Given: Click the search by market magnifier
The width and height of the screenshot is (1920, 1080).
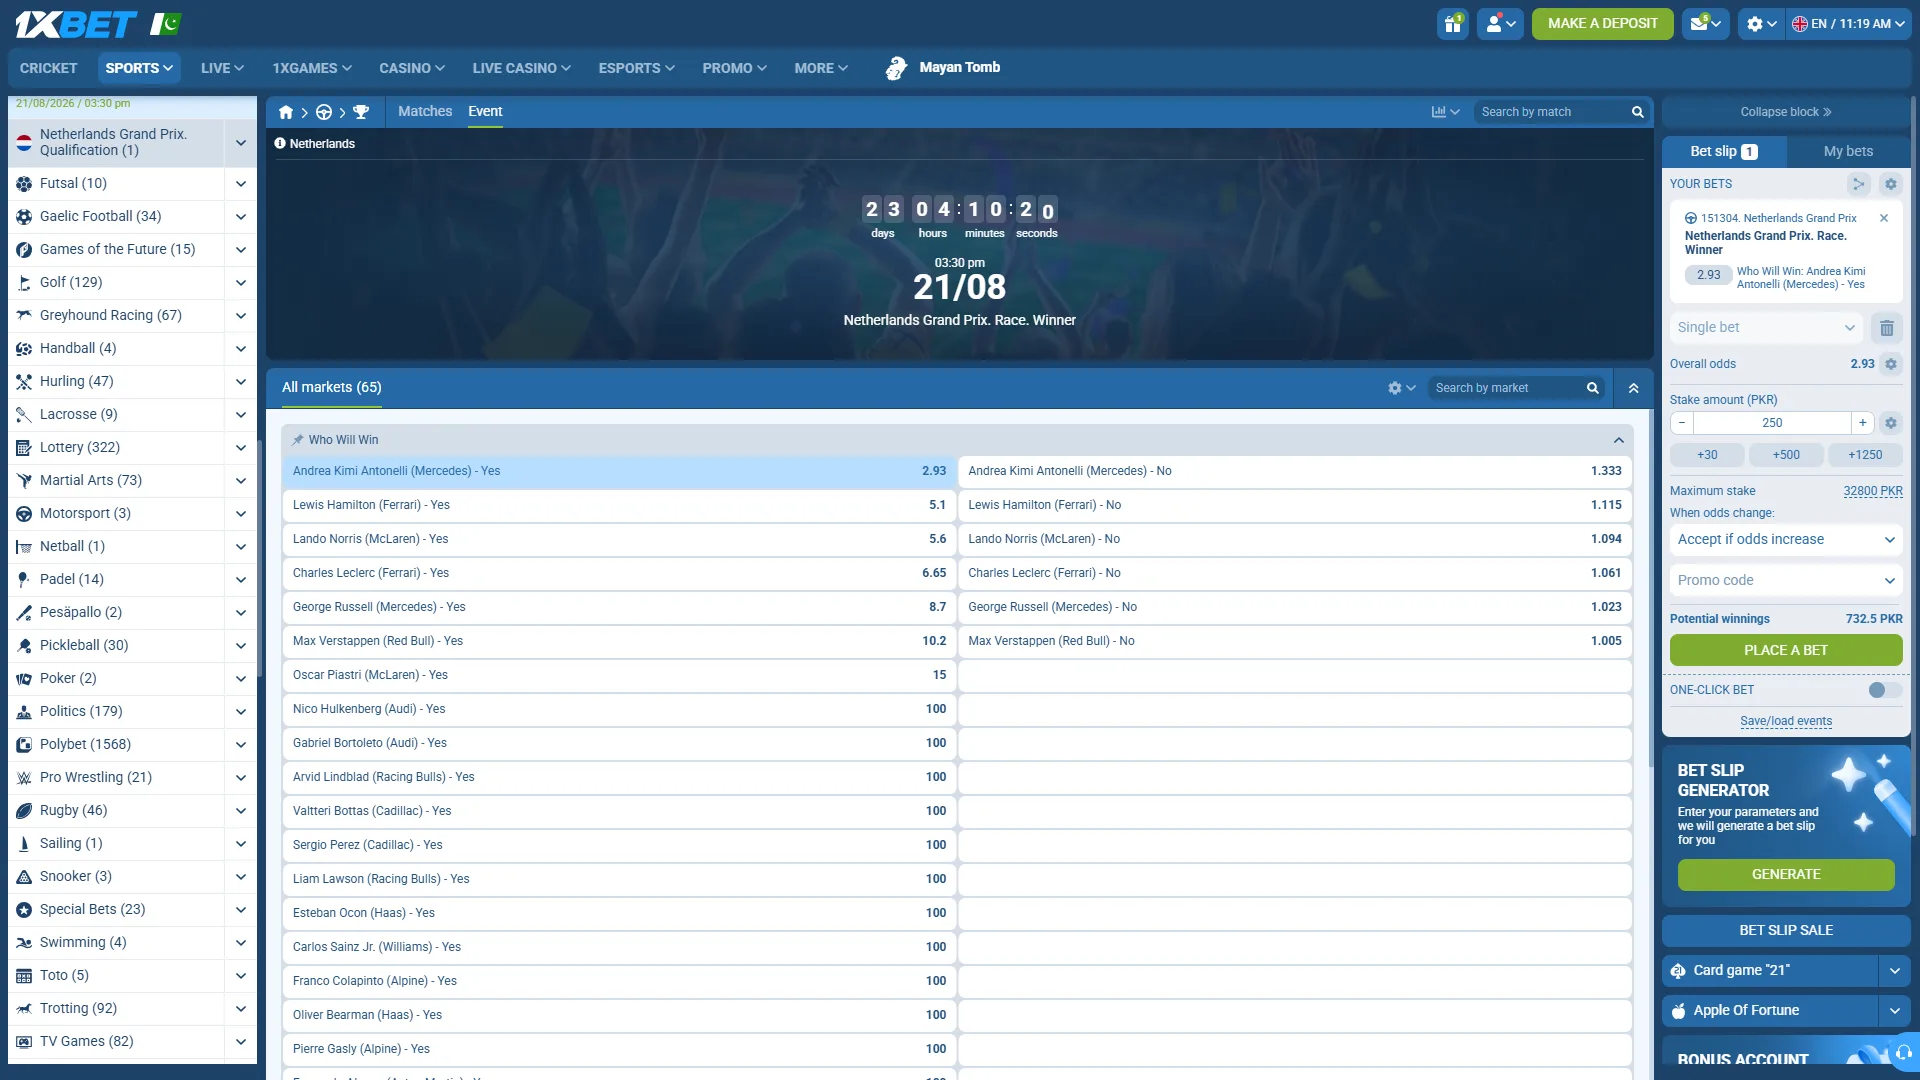Looking at the screenshot, I should 1592,388.
